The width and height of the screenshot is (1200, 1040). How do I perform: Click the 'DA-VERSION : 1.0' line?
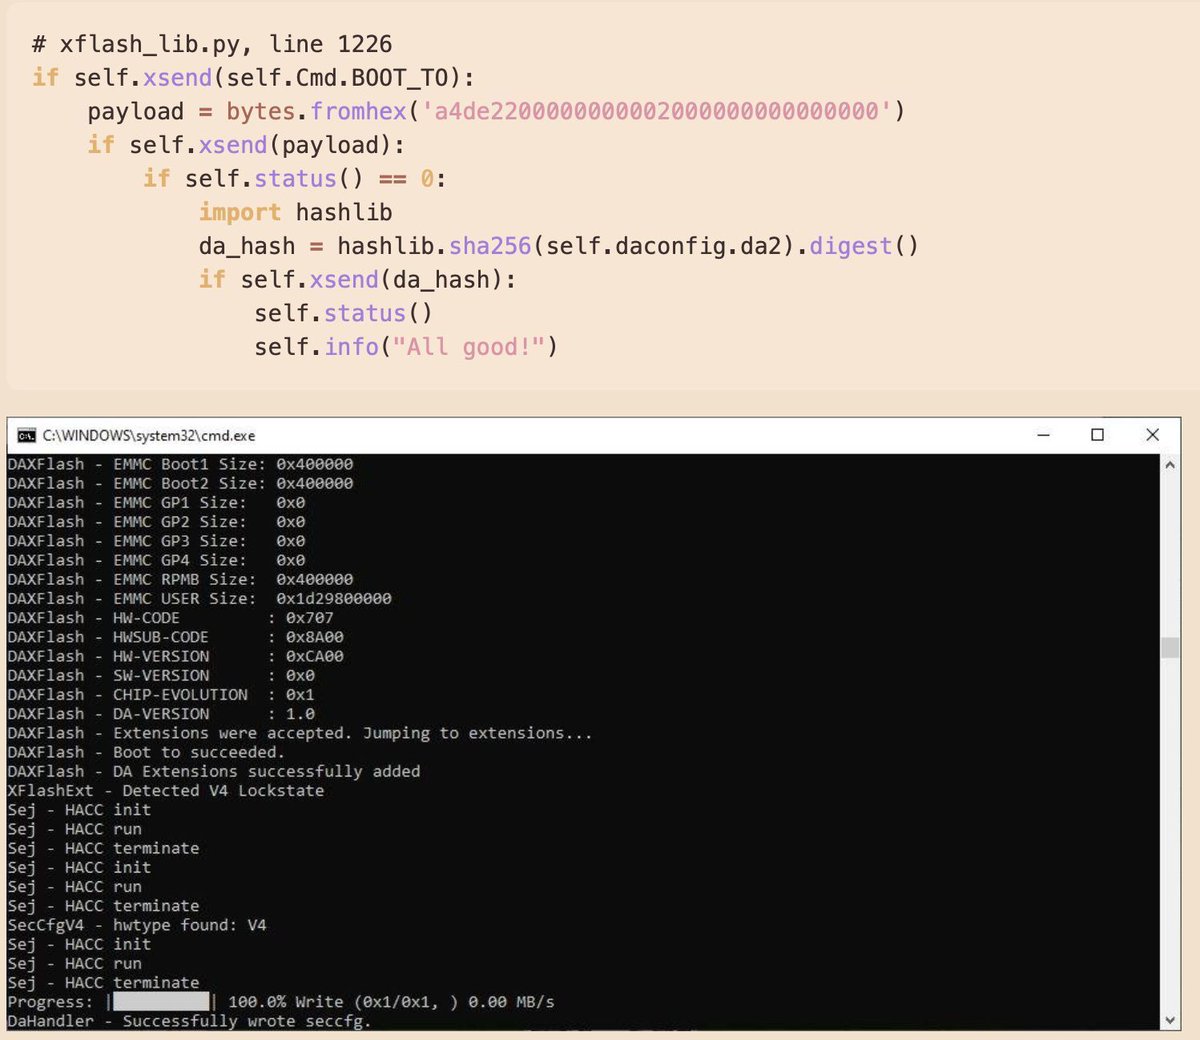click(161, 713)
